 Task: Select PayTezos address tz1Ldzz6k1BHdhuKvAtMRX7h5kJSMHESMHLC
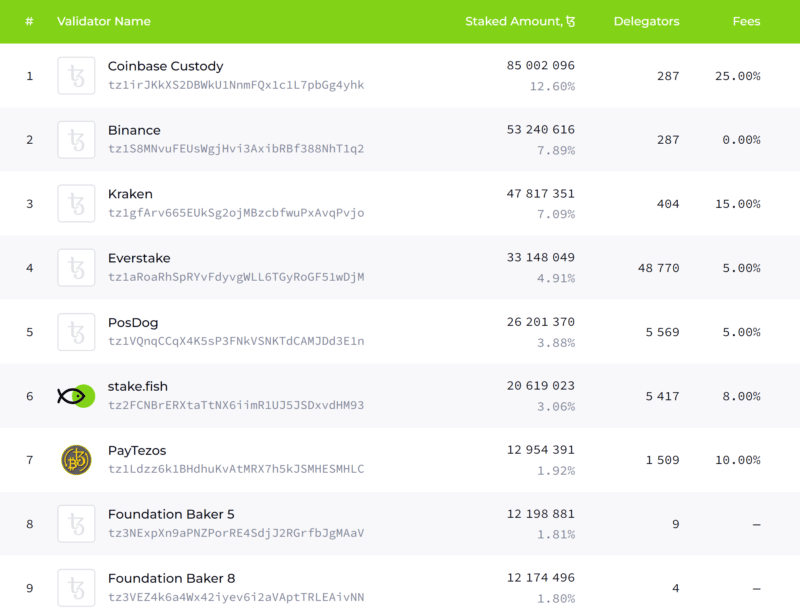pyautogui.click(x=236, y=469)
